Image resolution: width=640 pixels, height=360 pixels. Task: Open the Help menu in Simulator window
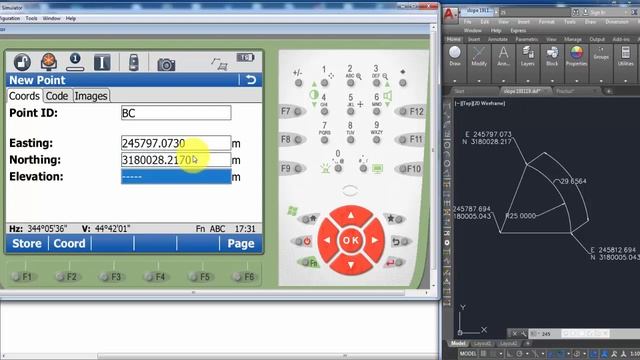[71, 18]
